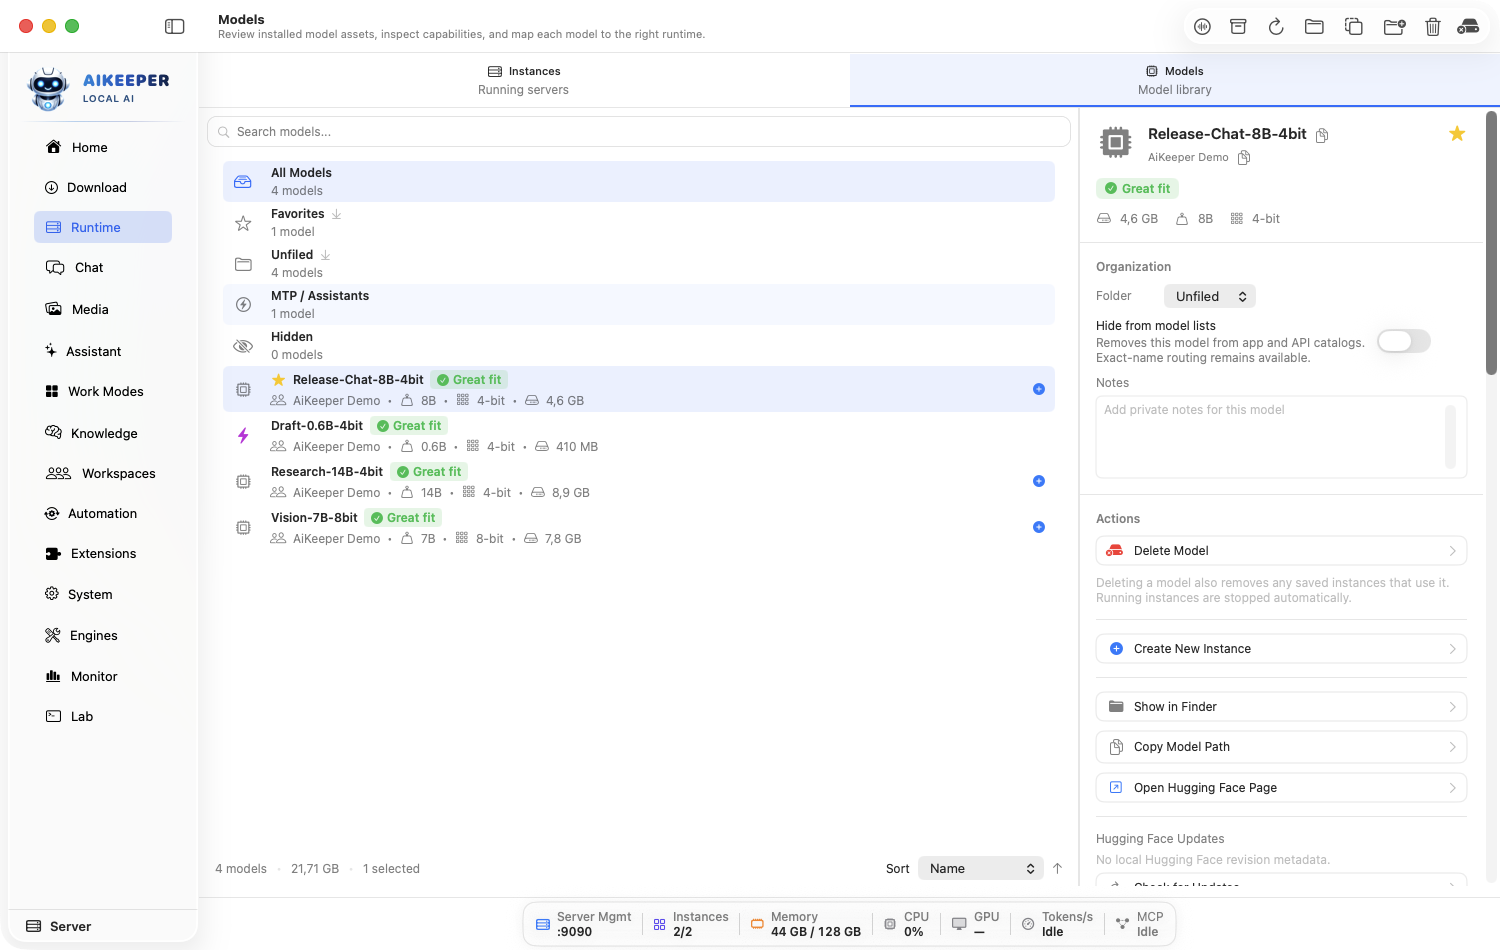
Task: Go to Home in the sidebar
Action: pos(103,148)
